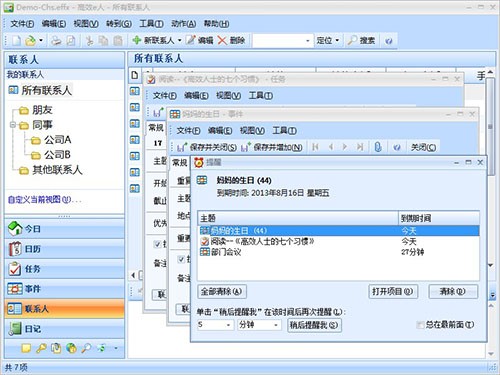Image resolution: width=500 pixels, height=375 pixels.
Task: Click 保存并关闭 in event window
Action: tap(207, 147)
